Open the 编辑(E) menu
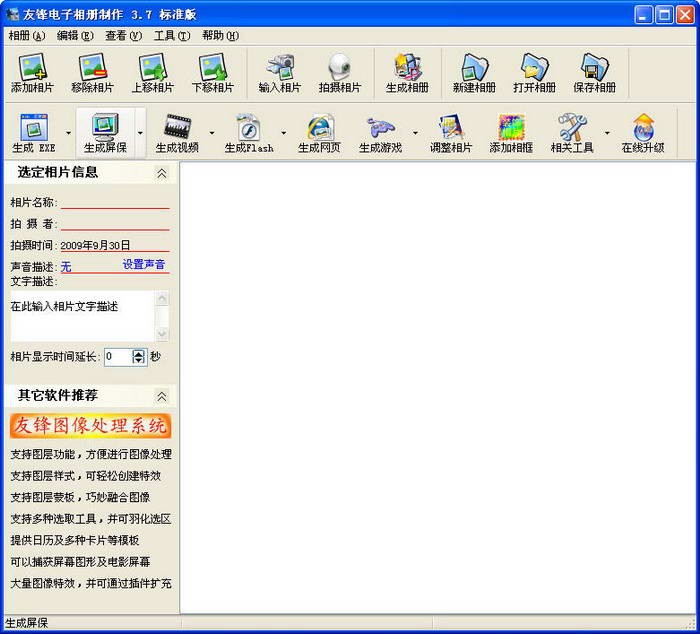The height and width of the screenshot is (634, 700). pyautogui.click(x=75, y=36)
